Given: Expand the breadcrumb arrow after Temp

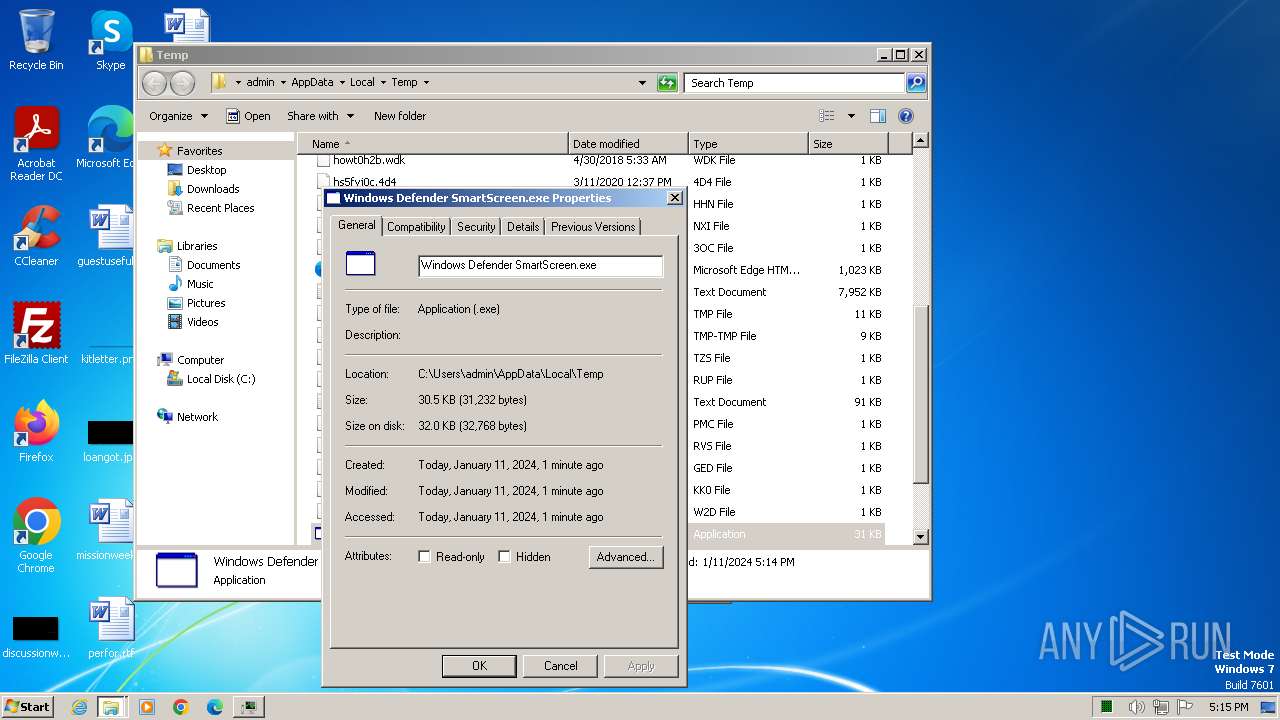Looking at the screenshot, I should tap(426, 83).
